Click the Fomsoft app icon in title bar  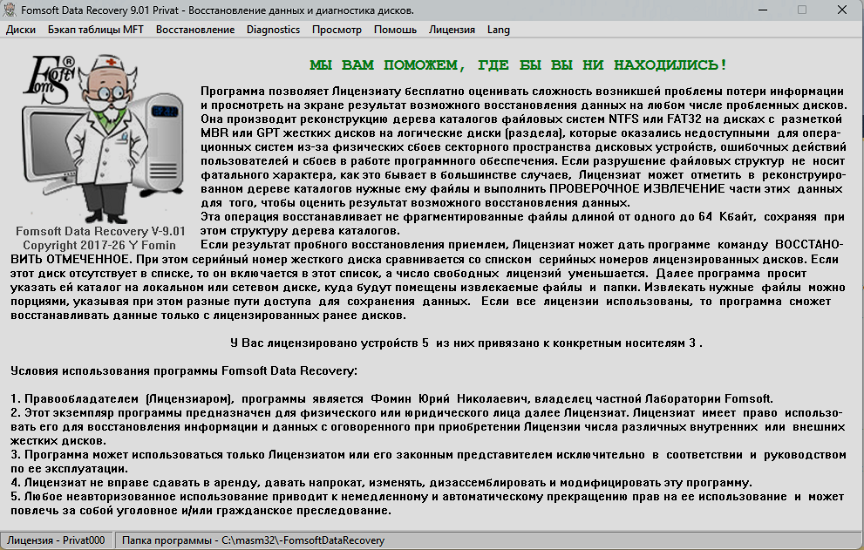(x=9, y=10)
